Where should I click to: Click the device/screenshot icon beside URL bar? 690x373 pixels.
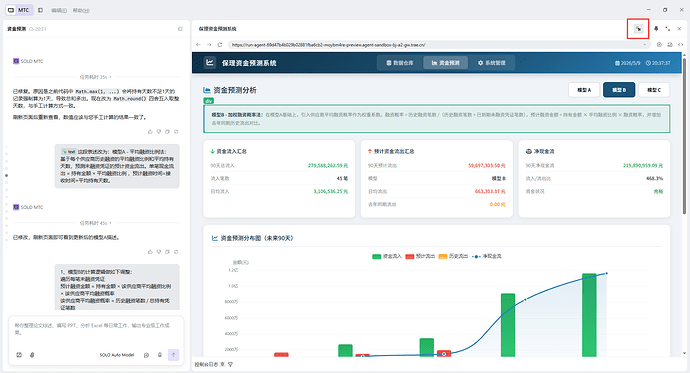point(670,44)
